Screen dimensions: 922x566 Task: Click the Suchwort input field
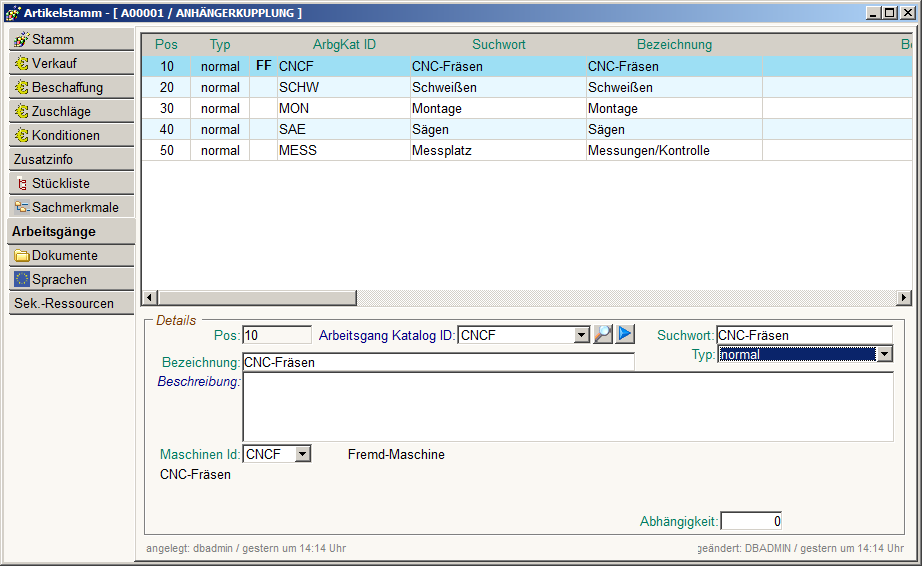(x=804, y=335)
